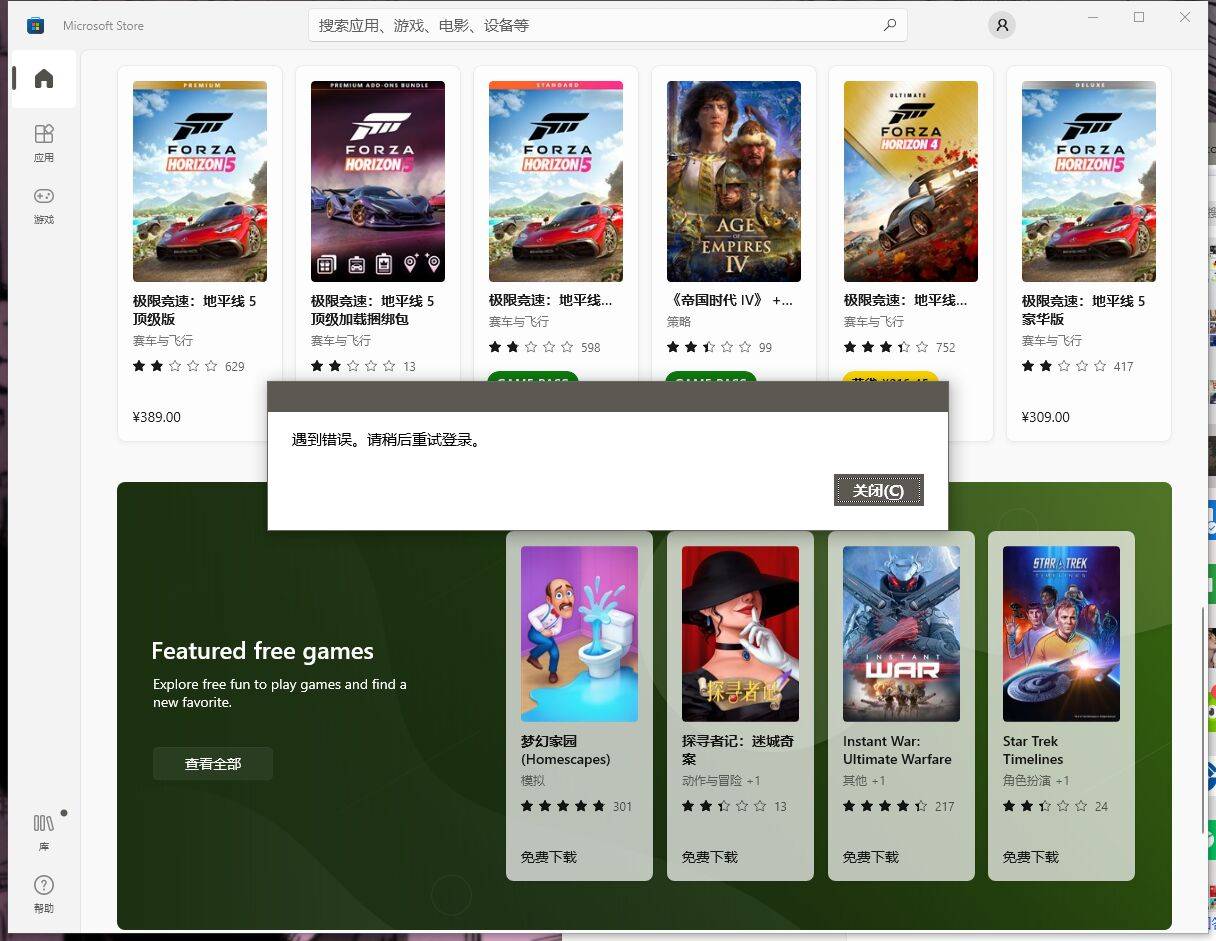This screenshot has width=1216, height=941.
Task: Click the search magnifier icon
Action: tap(889, 25)
